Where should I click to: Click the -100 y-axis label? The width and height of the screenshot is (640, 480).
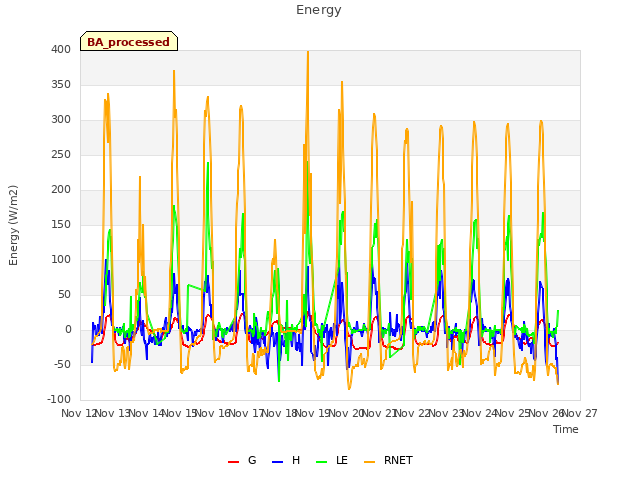coord(59,399)
